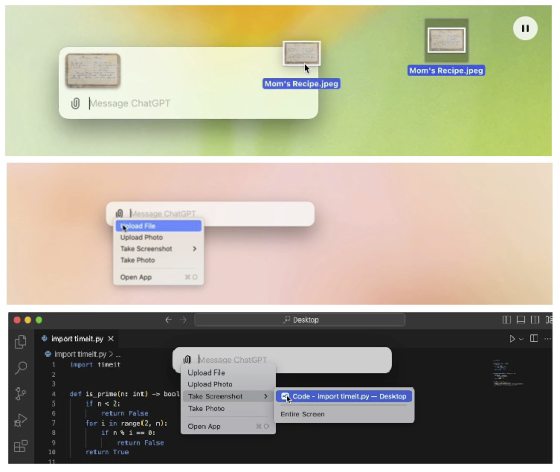Screen dimensions: 560x472
Task: Click the split editor icon
Action: tap(534, 338)
